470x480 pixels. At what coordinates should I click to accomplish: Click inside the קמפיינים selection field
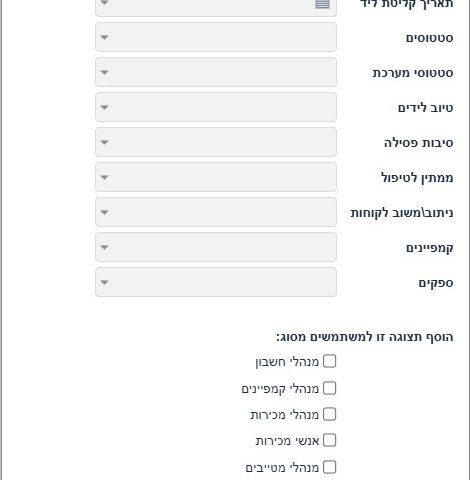click(216, 247)
